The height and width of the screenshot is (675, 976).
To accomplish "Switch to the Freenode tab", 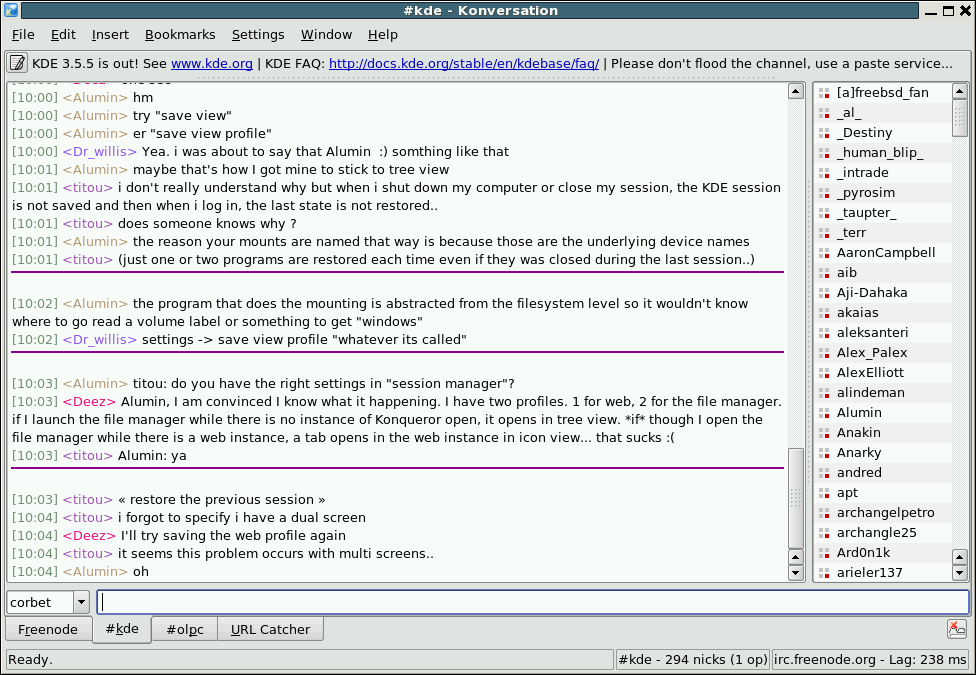I will [49, 629].
